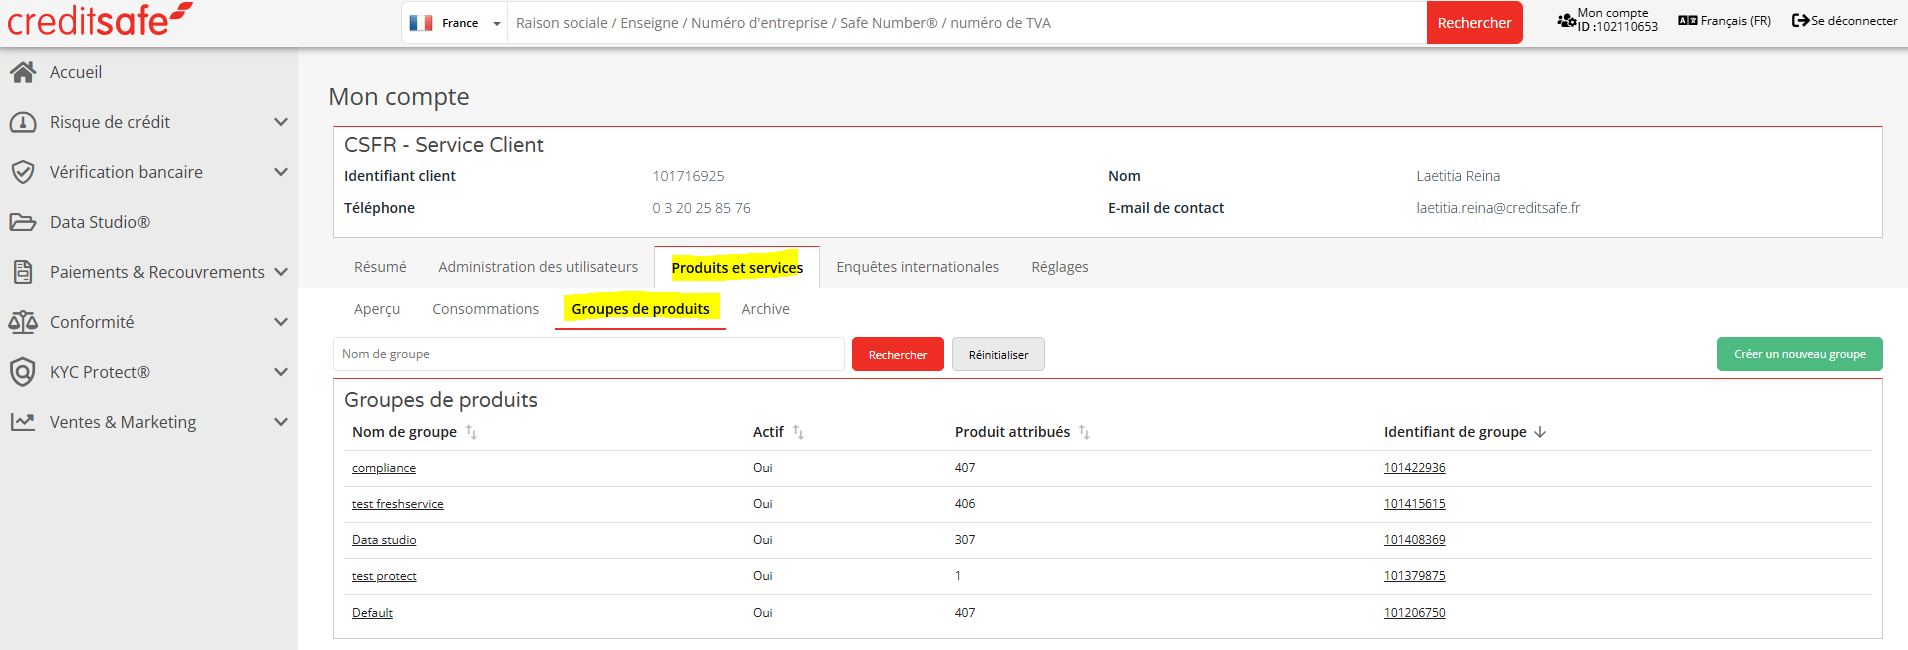Sort by Actif column arrows
1908x650 pixels.
pyautogui.click(x=798, y=432)
